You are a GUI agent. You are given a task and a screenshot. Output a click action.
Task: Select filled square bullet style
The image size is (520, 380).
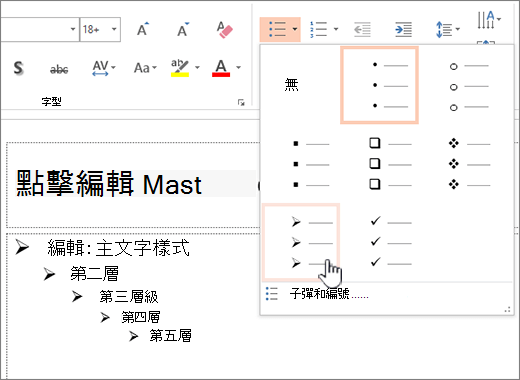tap(311, 164)
